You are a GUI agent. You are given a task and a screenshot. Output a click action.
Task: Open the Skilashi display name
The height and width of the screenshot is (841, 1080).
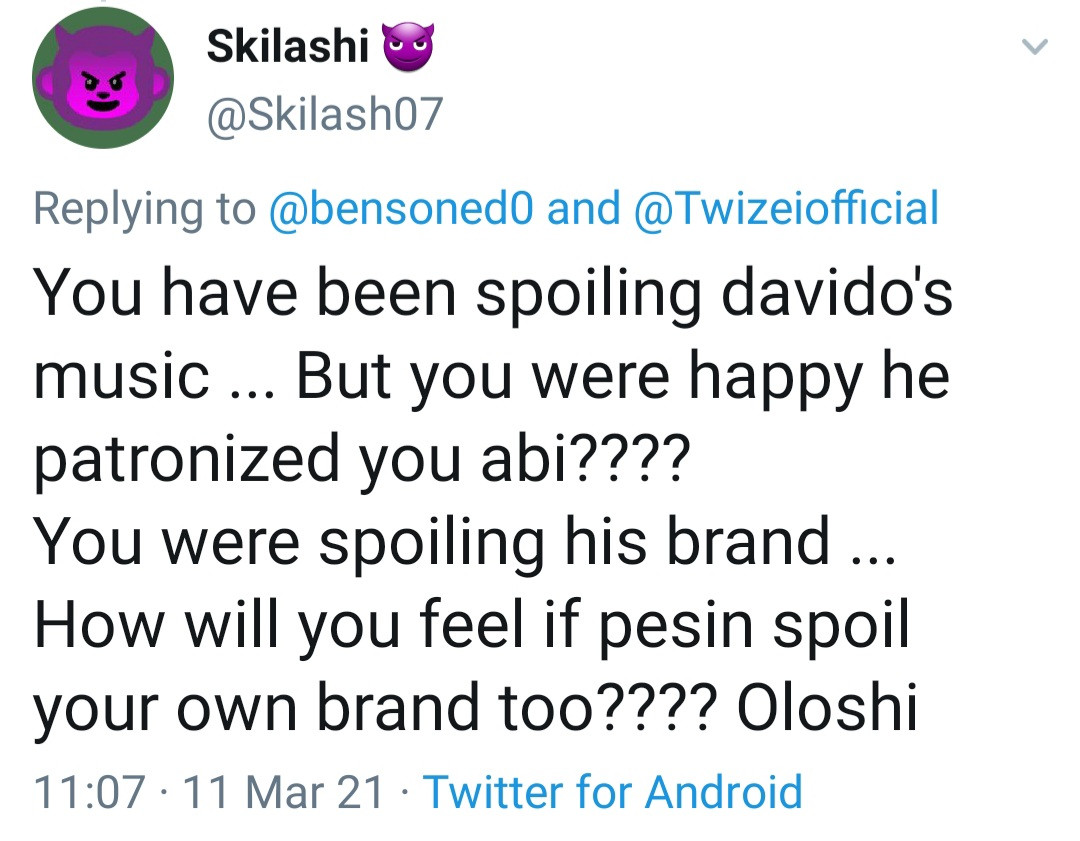point(288,47)
